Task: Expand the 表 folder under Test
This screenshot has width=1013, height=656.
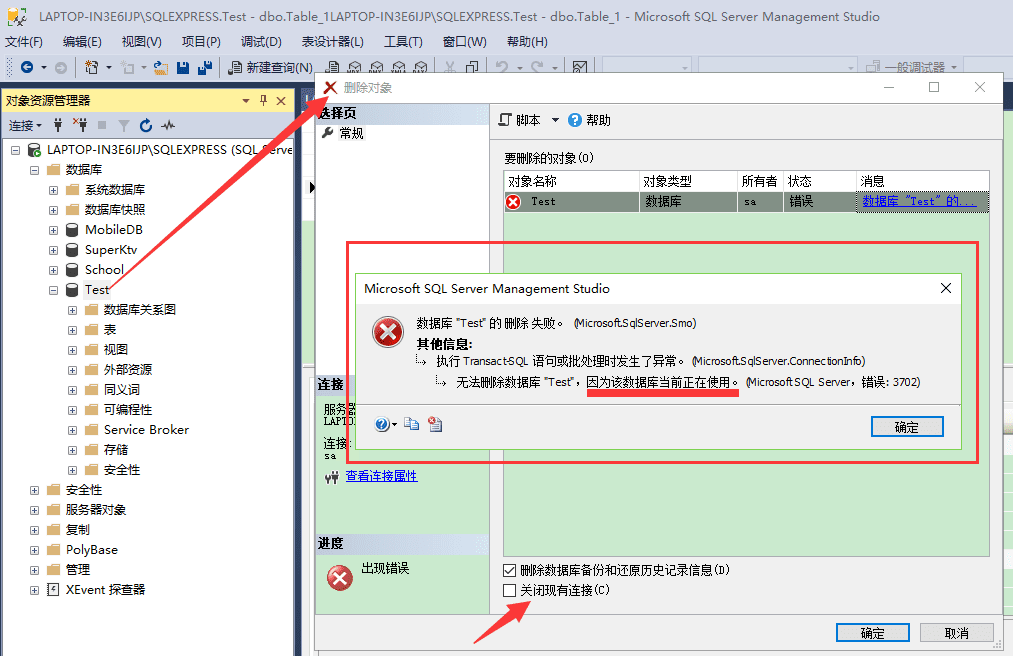Action: click(72, 330)
